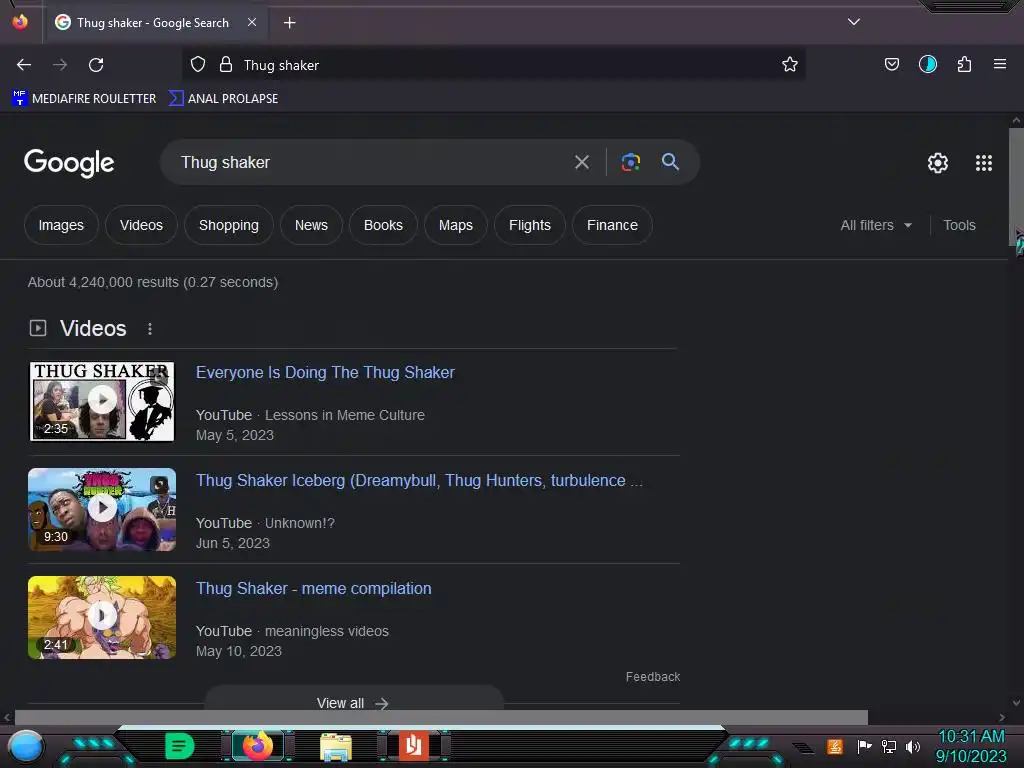Image resolution: width=1024 pixels, height=768 pixels.
Task: Play the 9:30 iceberg video thumbnail
Action: tap(102, 509)
